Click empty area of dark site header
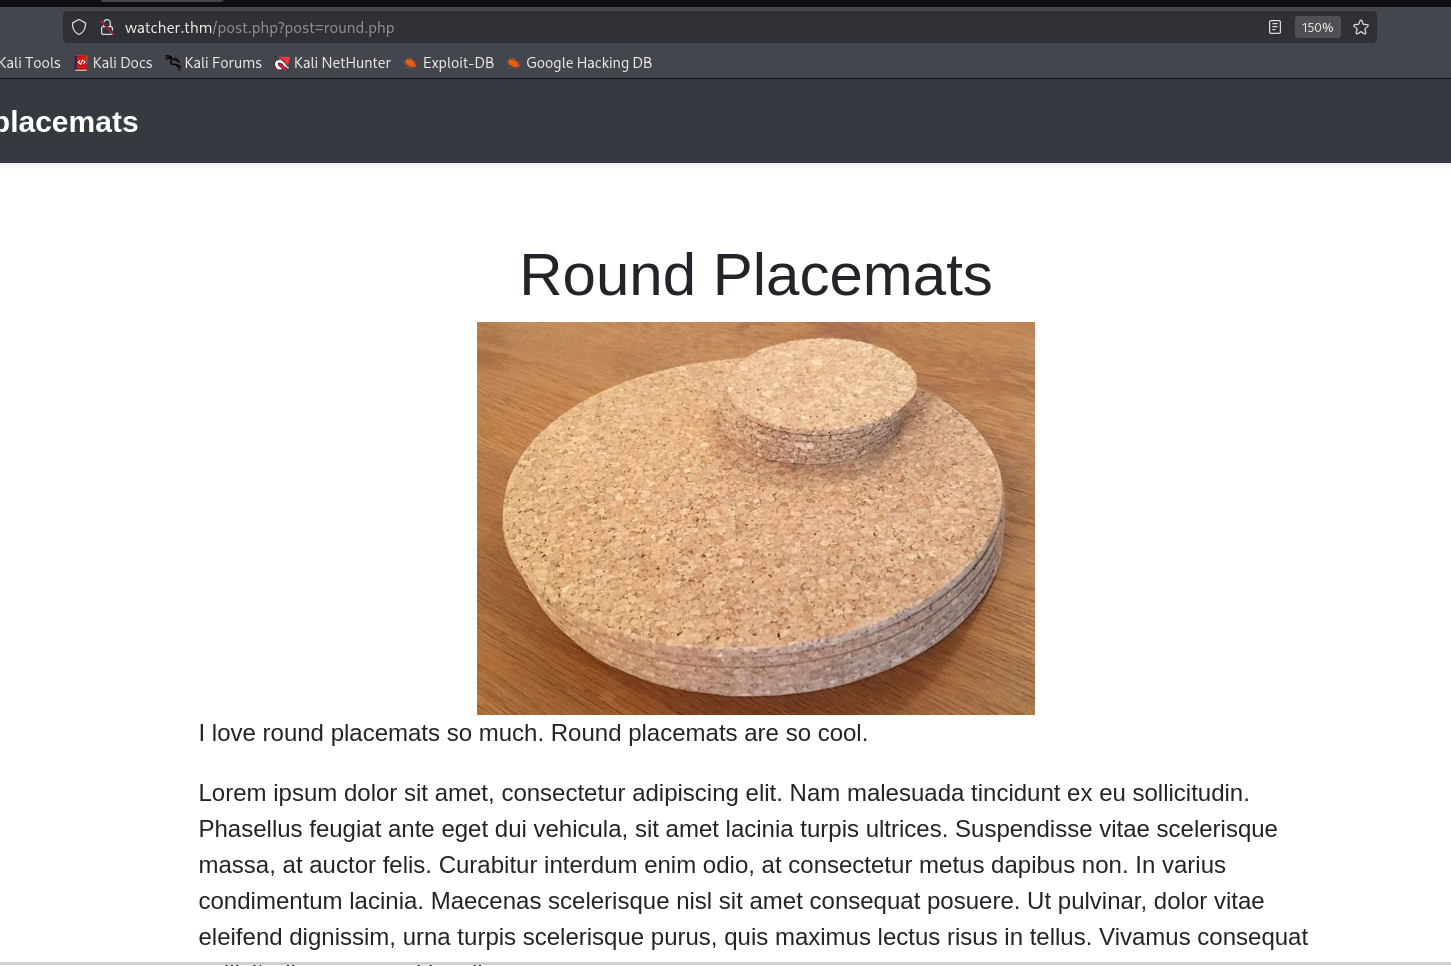Screen dimensions: 1451x966 [800, 122]
